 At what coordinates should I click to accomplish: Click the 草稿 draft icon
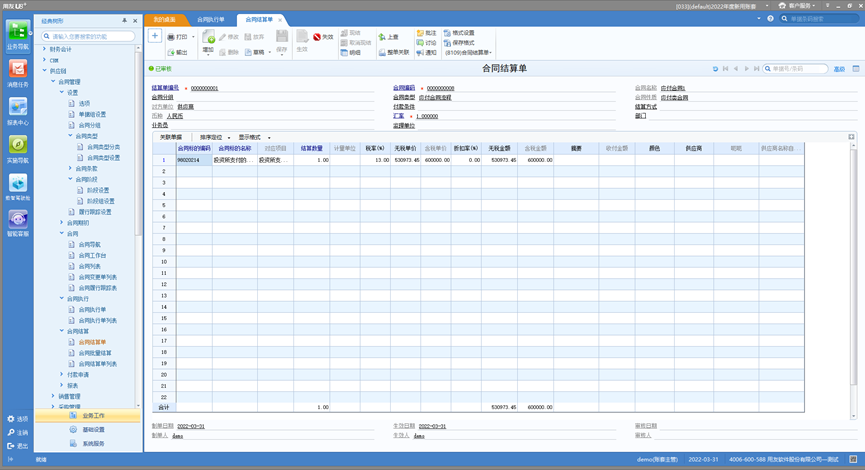(248, 52)
